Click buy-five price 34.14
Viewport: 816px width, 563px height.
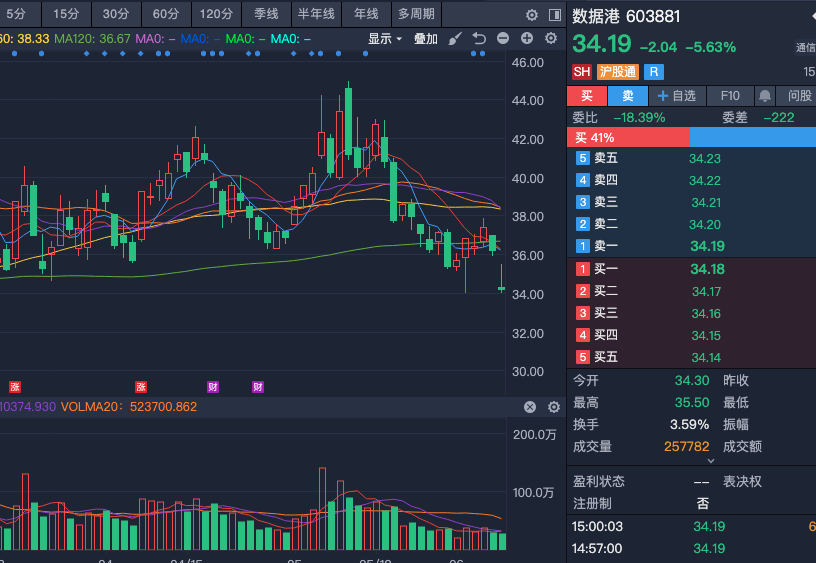click(706, 357)
